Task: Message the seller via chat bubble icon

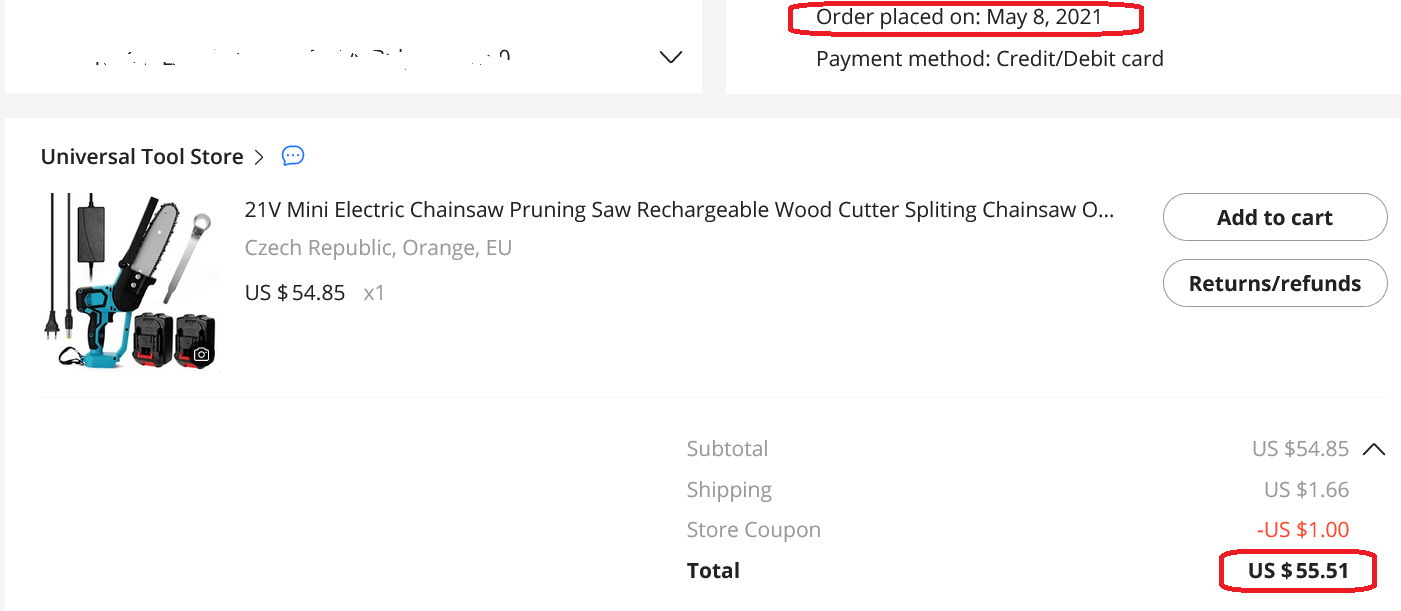Action: pos(293,156)
